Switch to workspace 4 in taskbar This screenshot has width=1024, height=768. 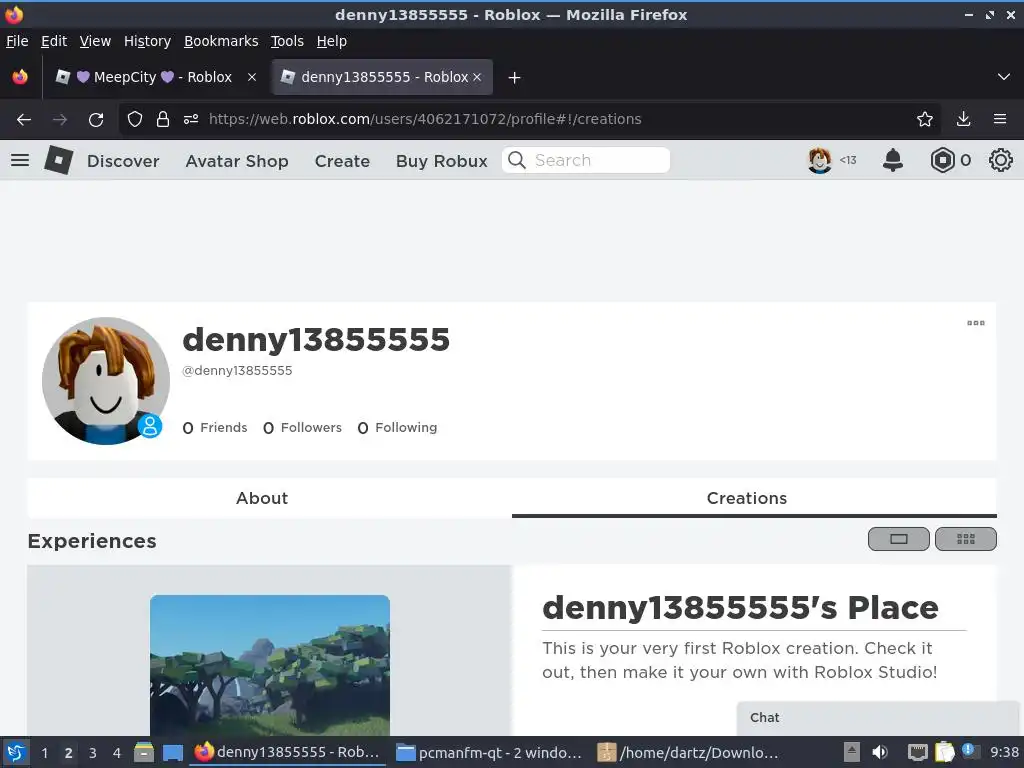coord(116,753)
